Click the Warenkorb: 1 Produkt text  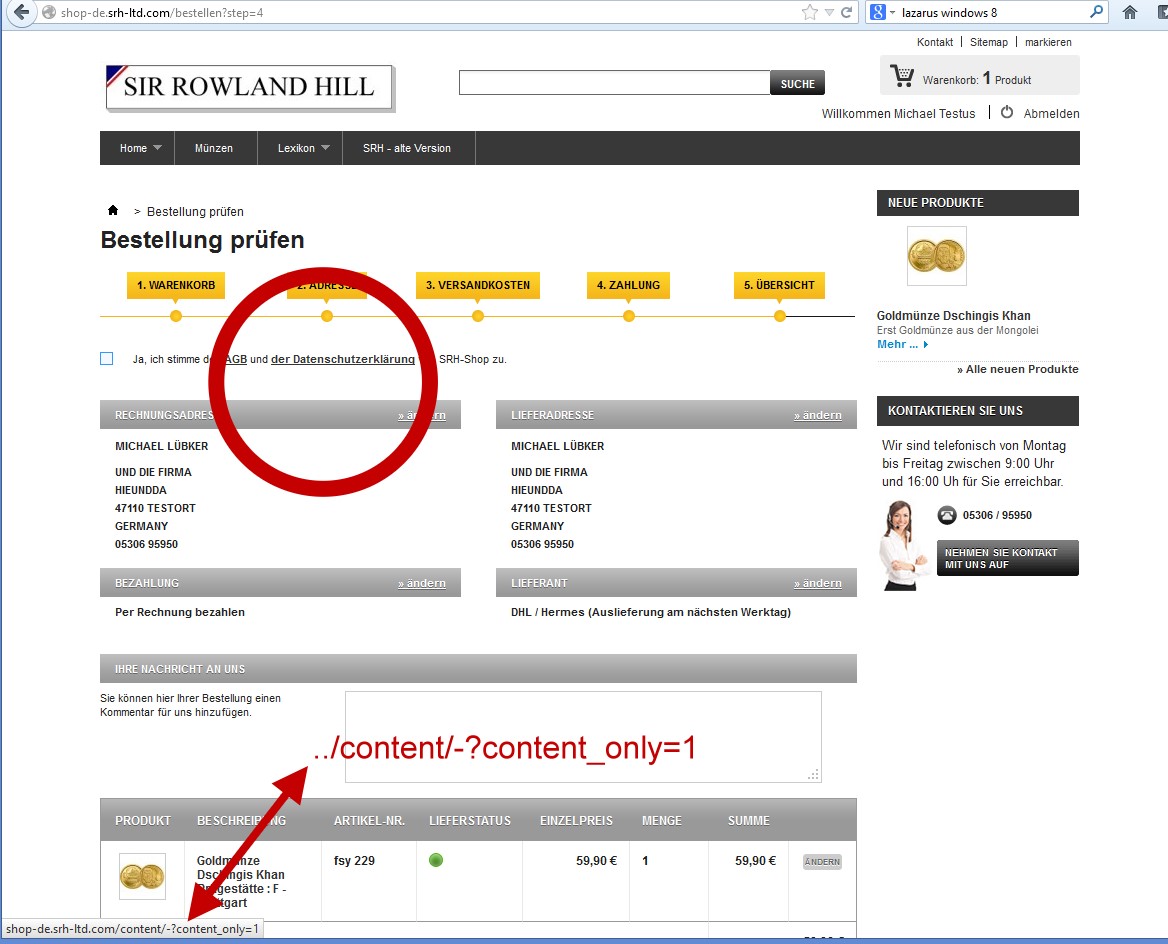[x=977, y=79]
